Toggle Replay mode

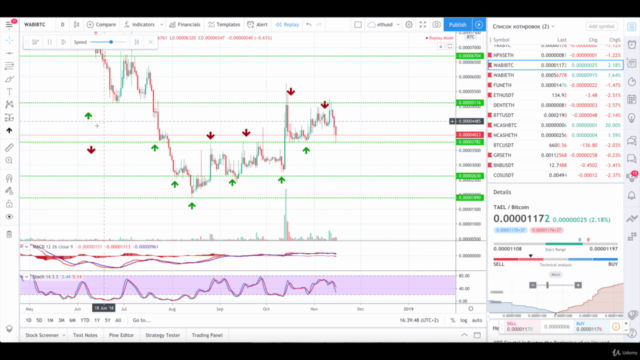pos(287,24)
